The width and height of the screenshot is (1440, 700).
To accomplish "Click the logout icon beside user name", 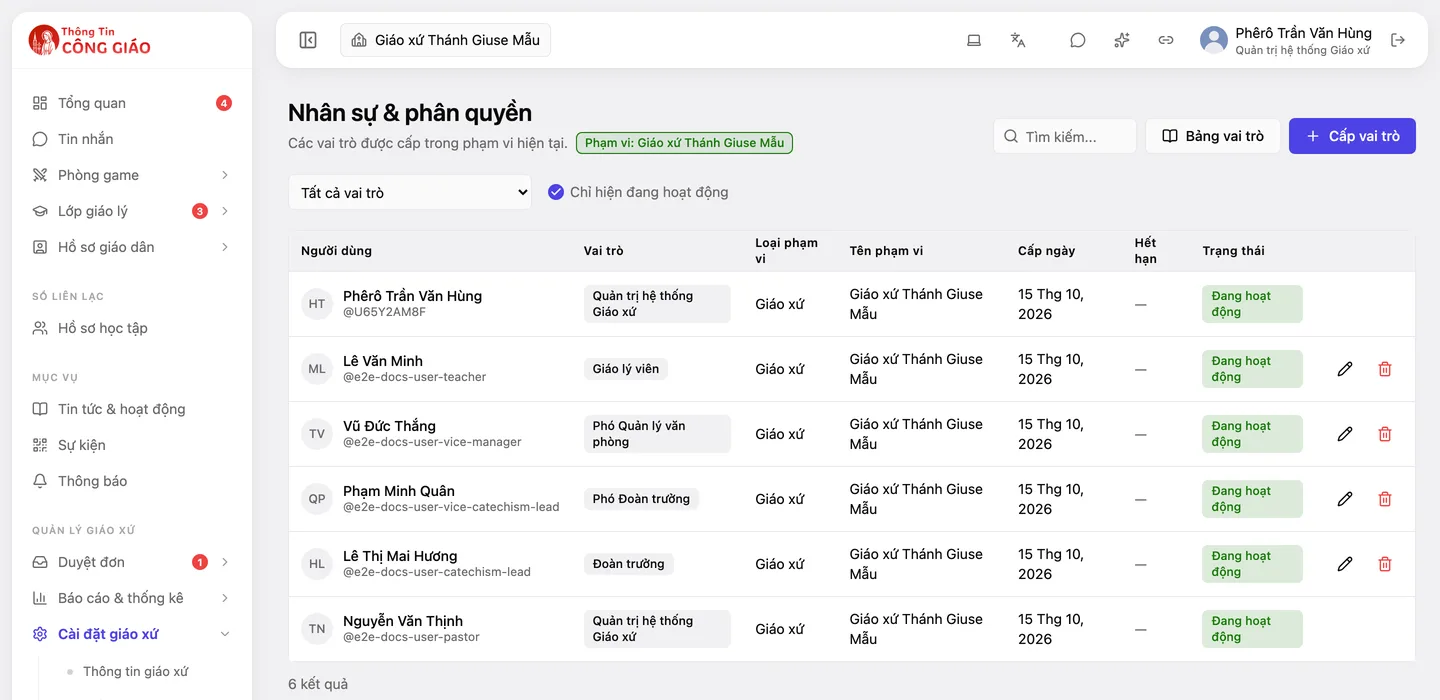I will click(x=1398, y=40).
